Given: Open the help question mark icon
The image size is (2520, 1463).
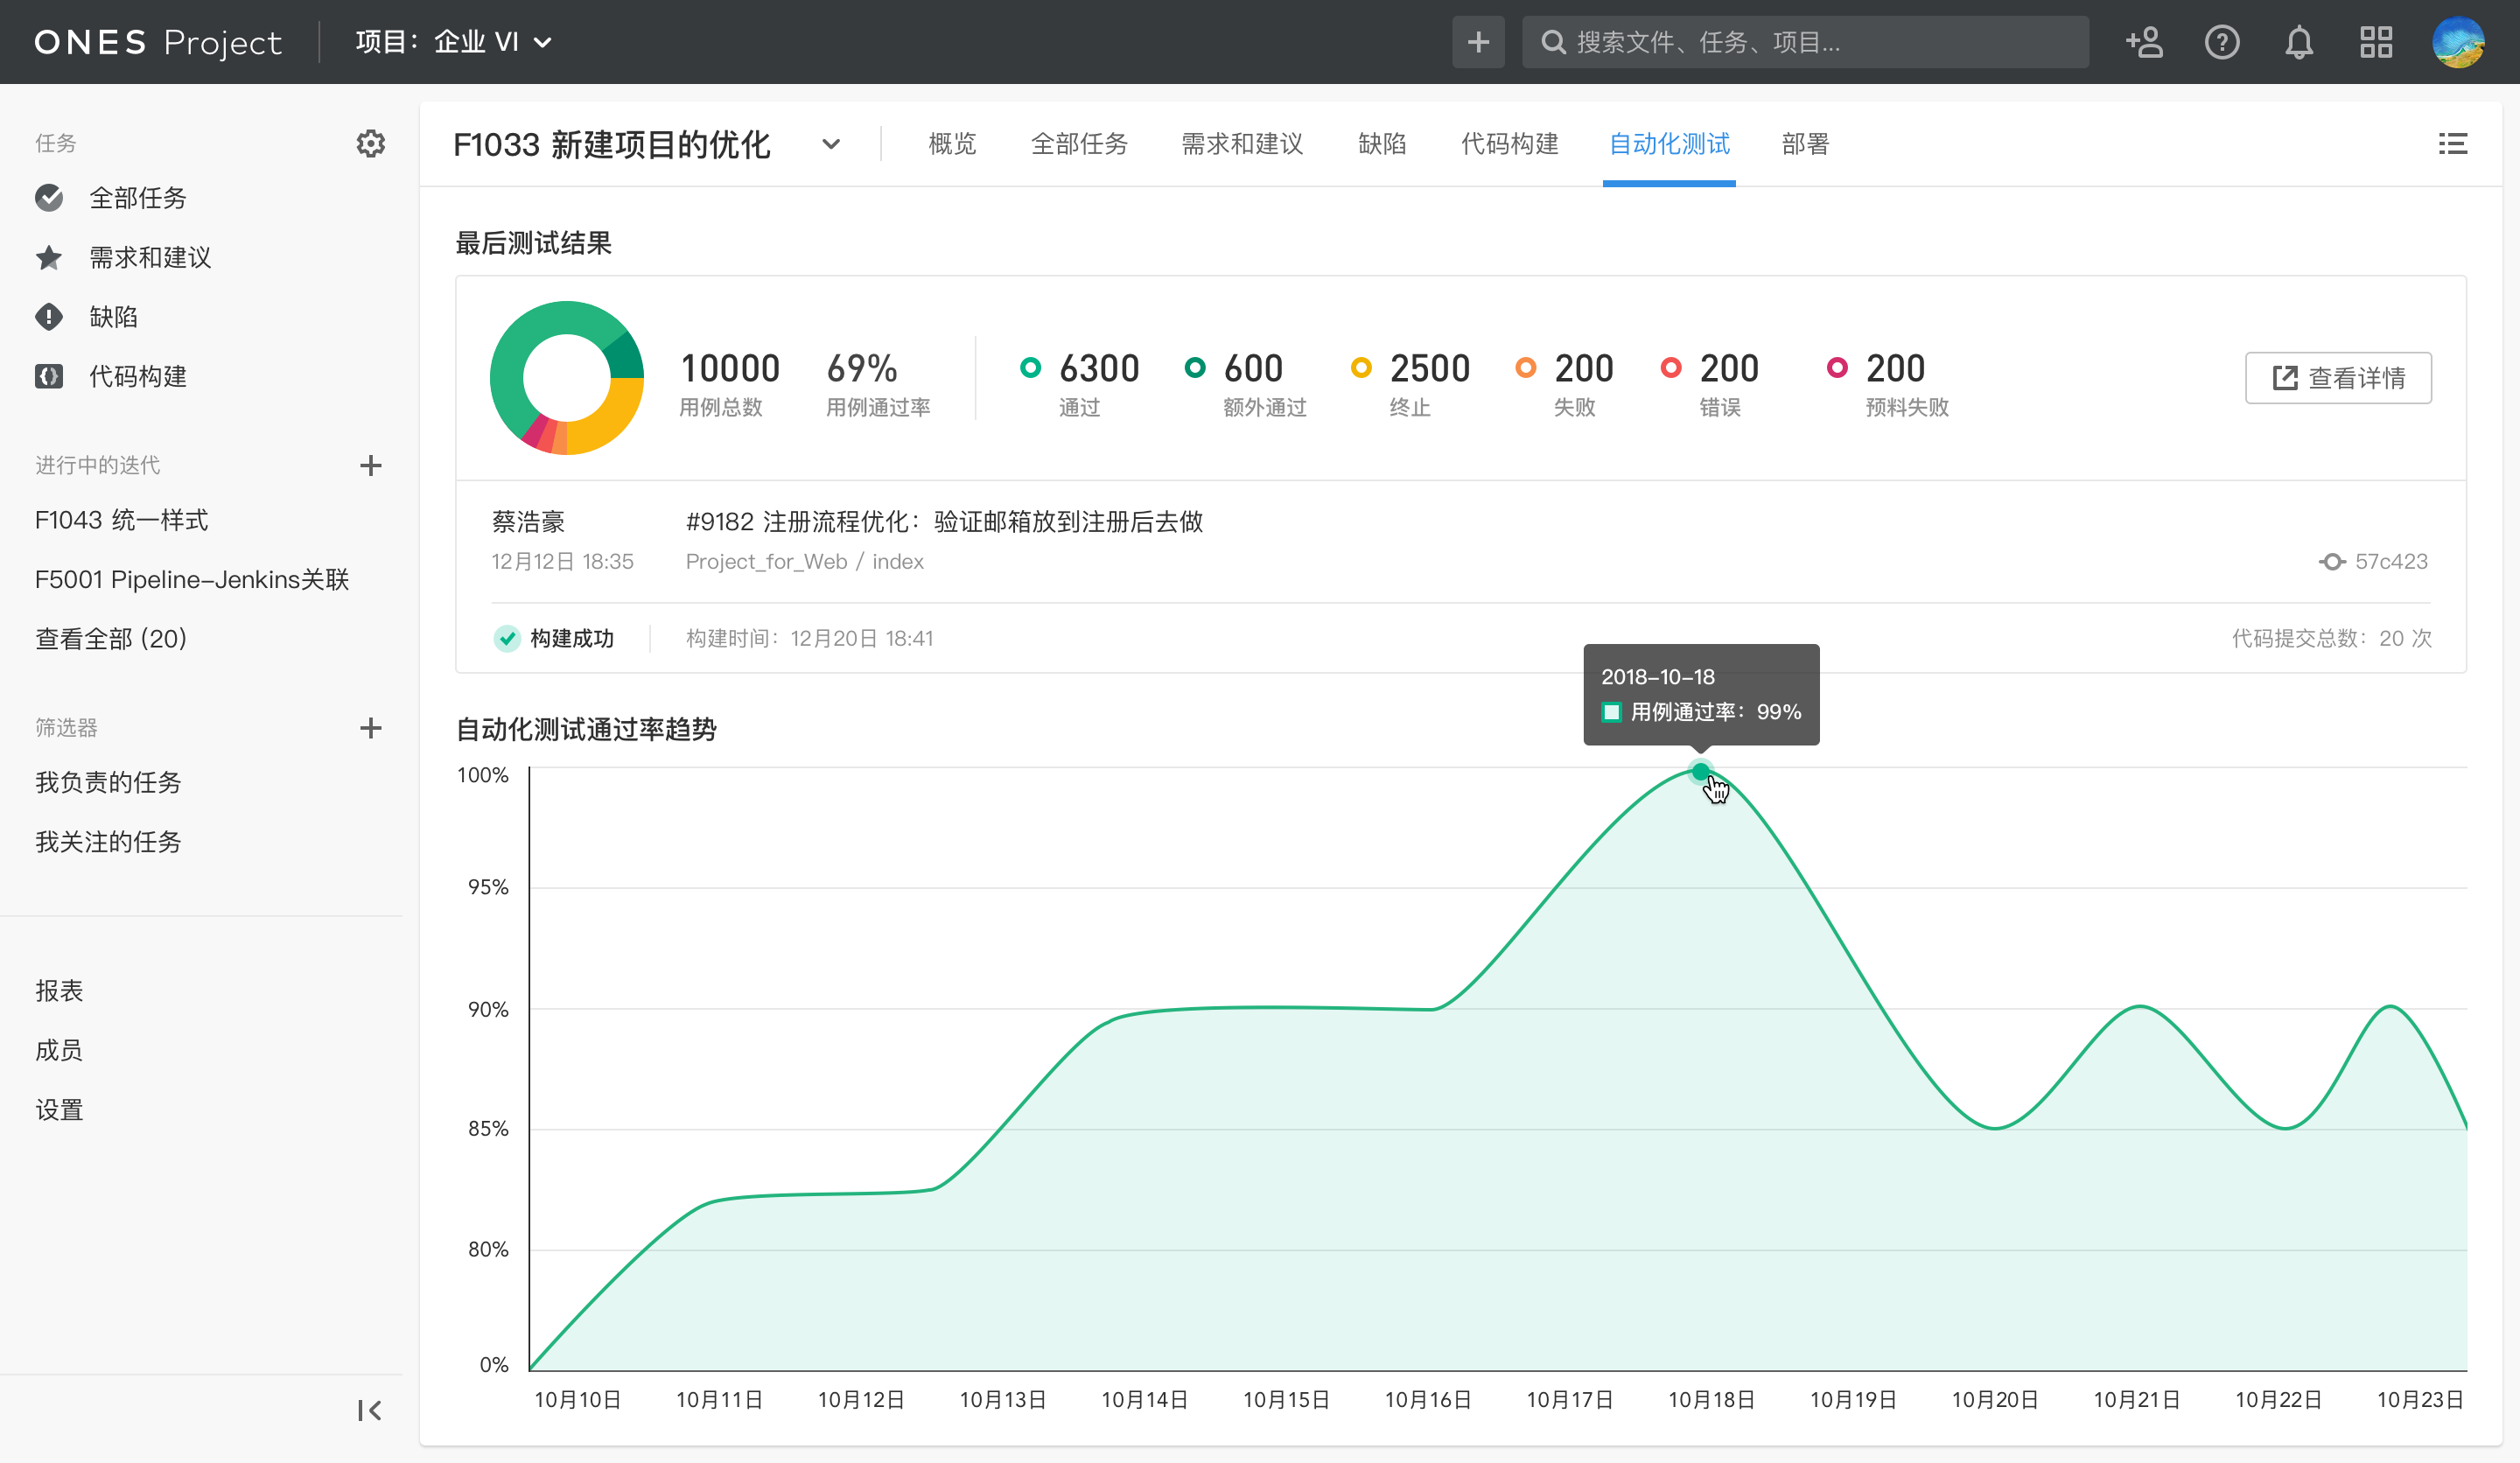Looking at the screenshot, I should click(2221, 42).
